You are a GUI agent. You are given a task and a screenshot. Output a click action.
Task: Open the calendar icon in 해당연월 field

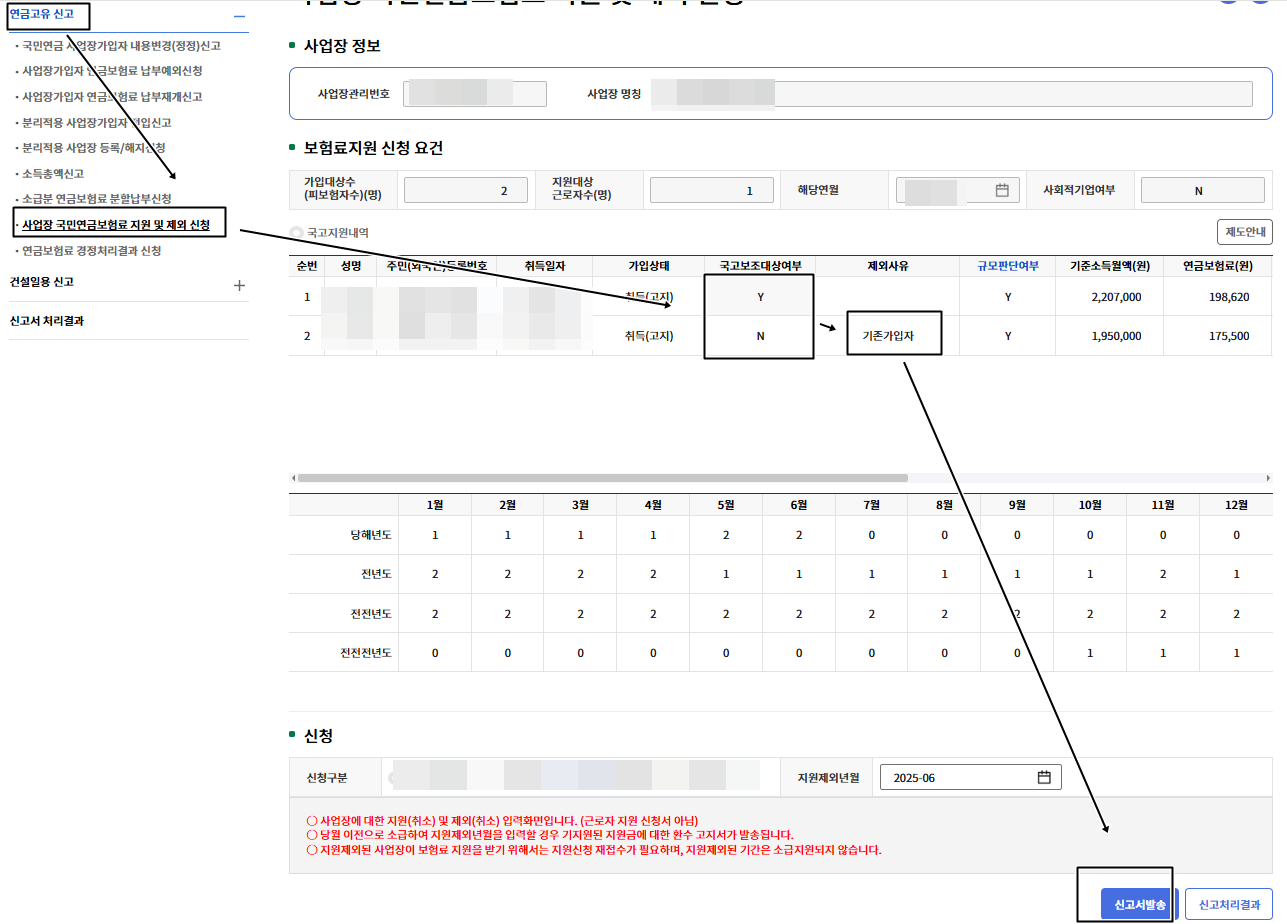click(x=1002, y=190)
